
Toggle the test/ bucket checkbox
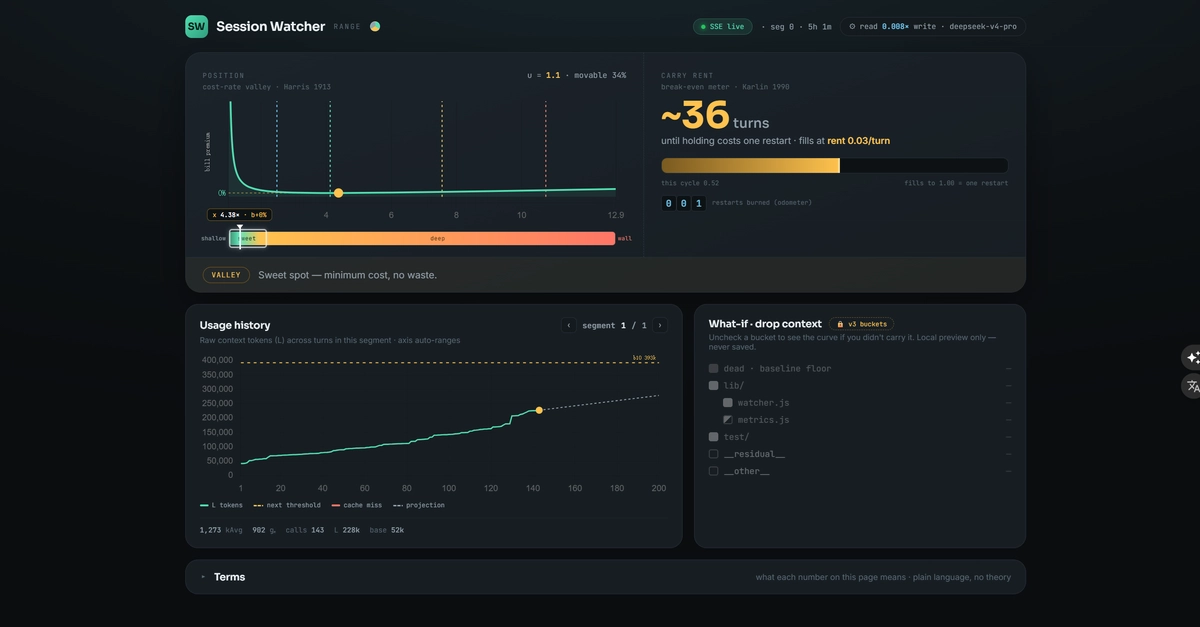(x=714, y=437)
